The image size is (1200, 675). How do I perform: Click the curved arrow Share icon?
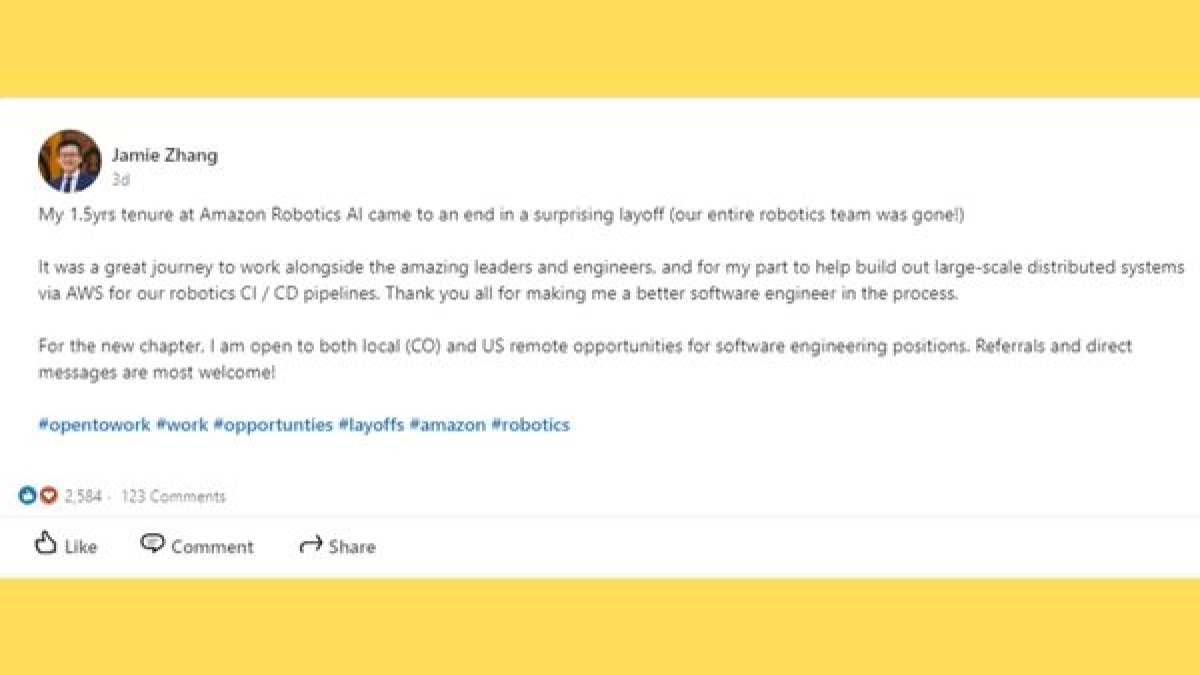pyautogui.click(x=311, y=545)
